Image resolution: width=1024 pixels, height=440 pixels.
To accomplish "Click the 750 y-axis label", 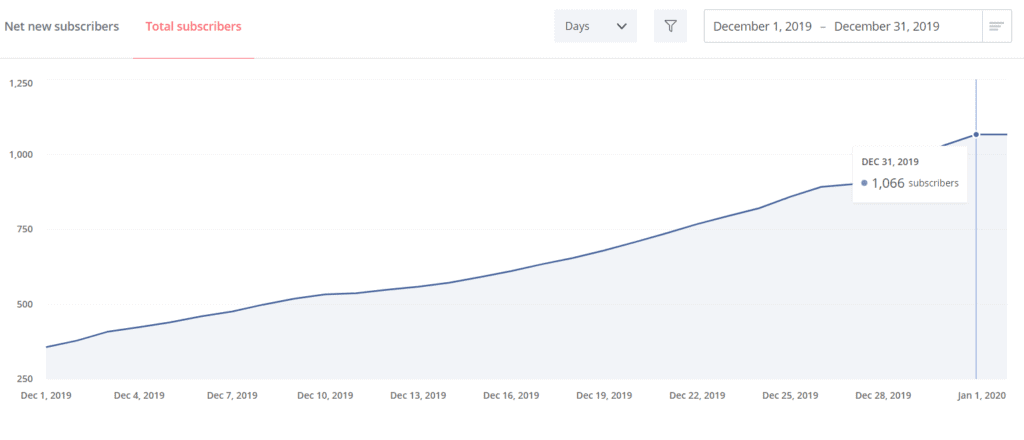I will tap(25, 229).
